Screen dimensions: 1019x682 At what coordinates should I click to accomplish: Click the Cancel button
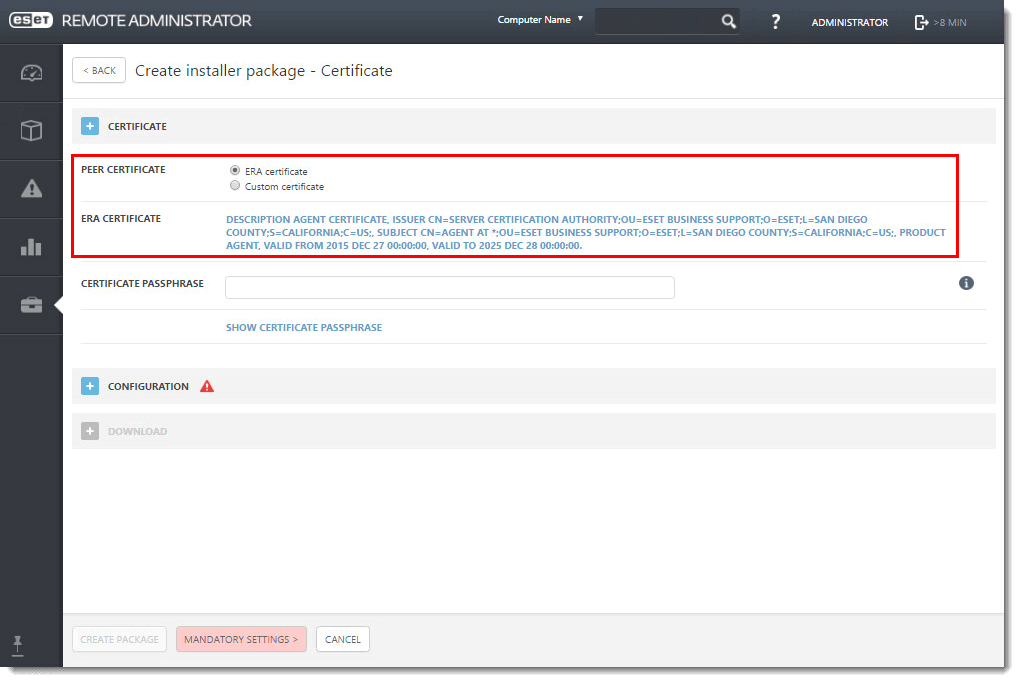(x=342, y=639)
